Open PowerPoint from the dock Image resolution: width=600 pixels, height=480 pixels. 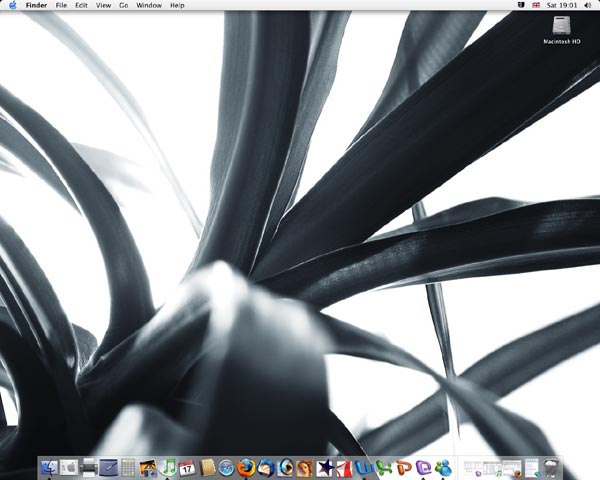click(x=404, y=467)
